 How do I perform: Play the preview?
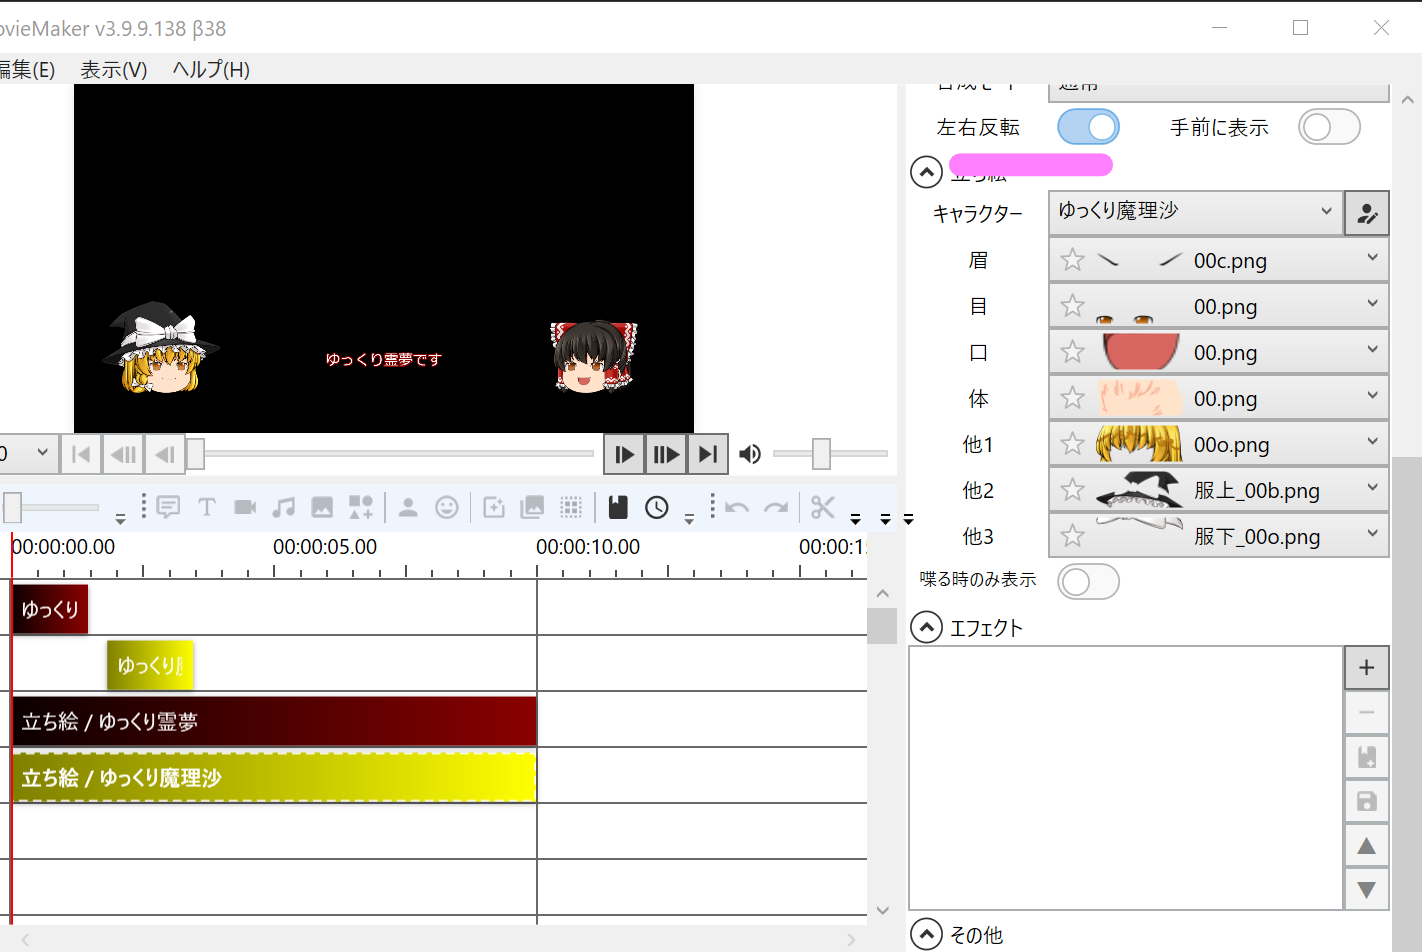pos(624,454)
